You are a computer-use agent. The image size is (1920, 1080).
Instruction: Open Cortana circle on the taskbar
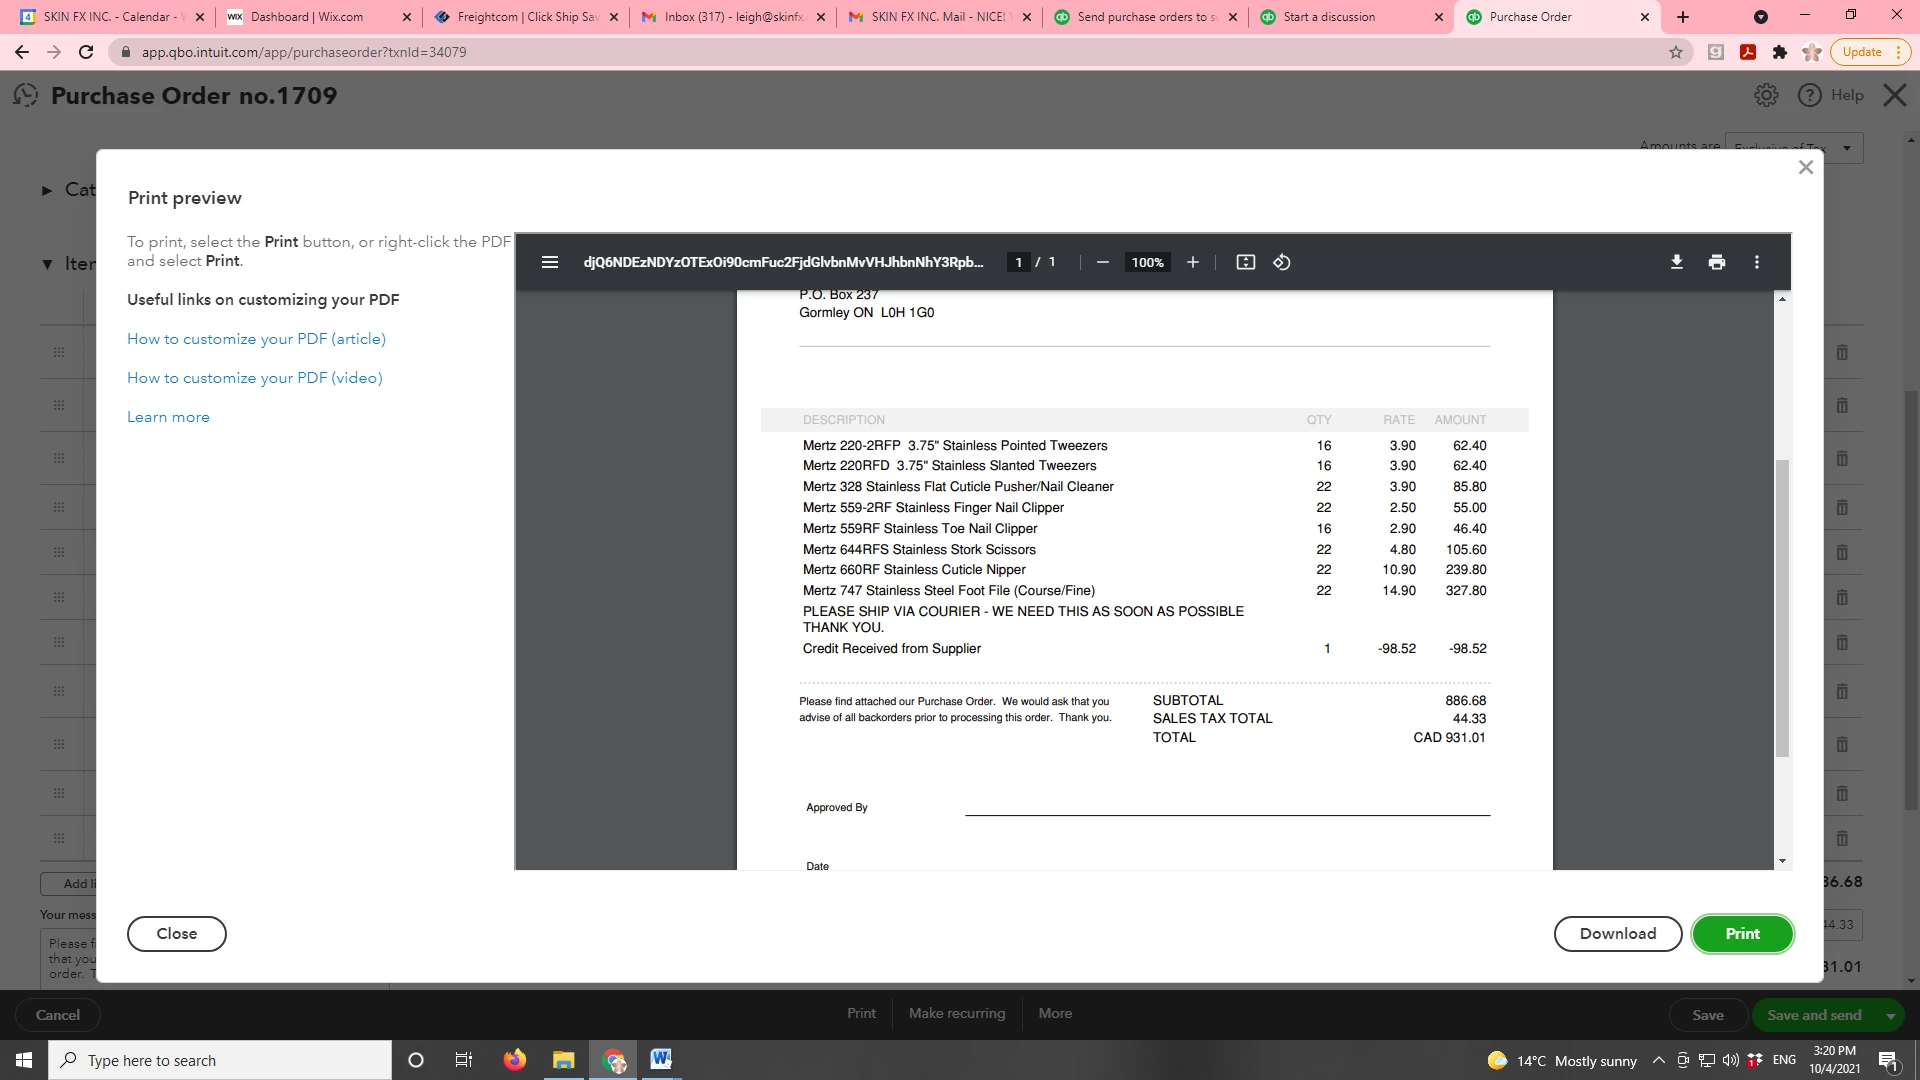(416, 1060)
